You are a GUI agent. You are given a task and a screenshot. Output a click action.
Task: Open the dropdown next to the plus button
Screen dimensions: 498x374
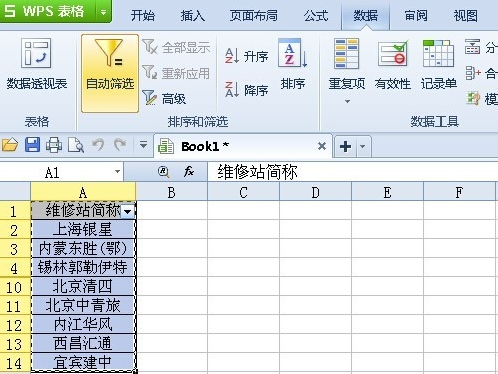coord(363,146)
